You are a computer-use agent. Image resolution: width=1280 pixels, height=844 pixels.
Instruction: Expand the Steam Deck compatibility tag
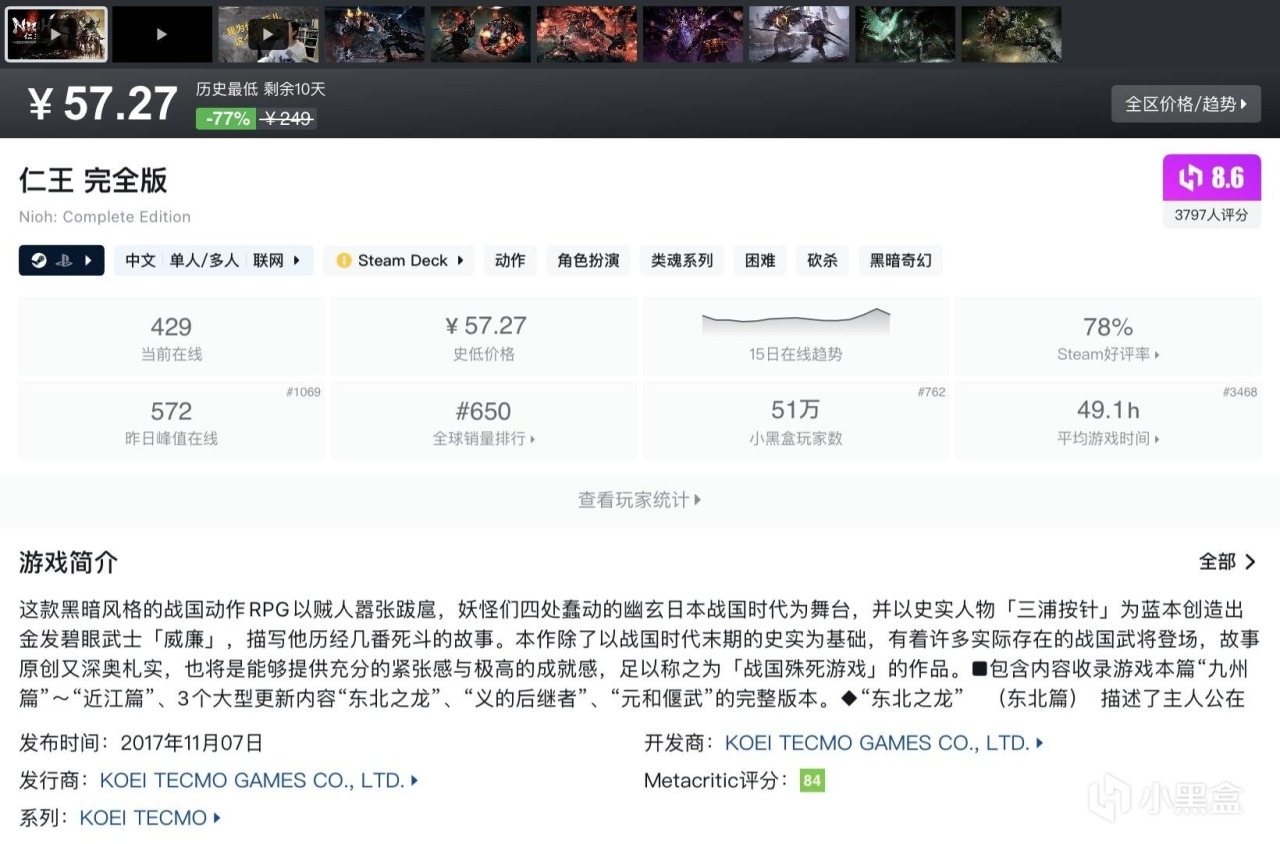(399, 260)
